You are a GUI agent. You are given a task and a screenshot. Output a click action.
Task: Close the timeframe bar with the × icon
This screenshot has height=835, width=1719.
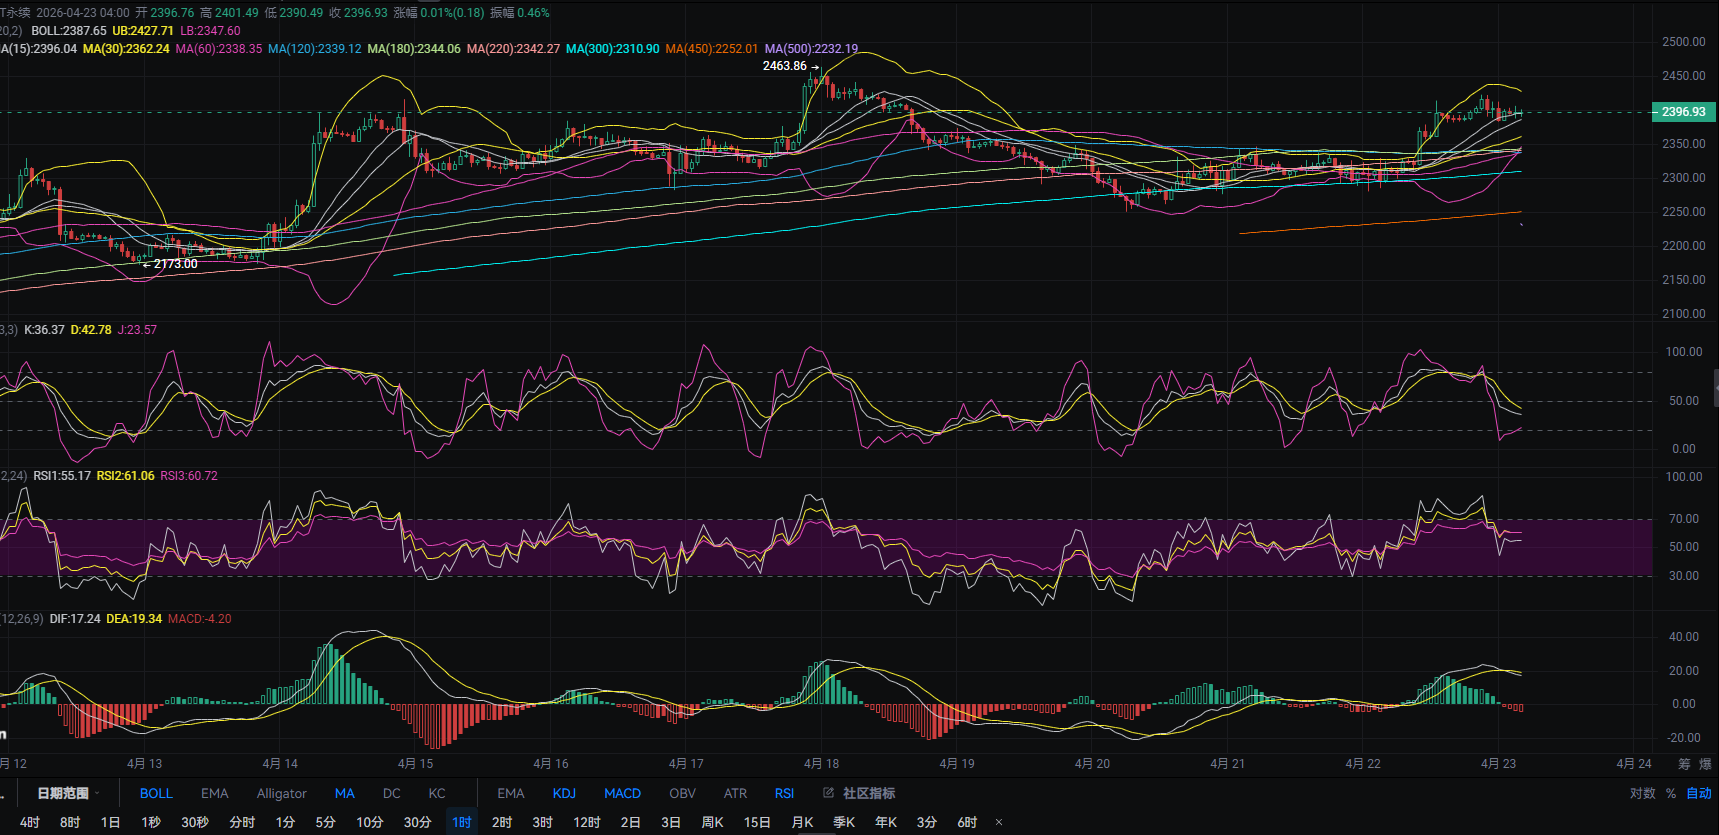(x=999, y=822)
